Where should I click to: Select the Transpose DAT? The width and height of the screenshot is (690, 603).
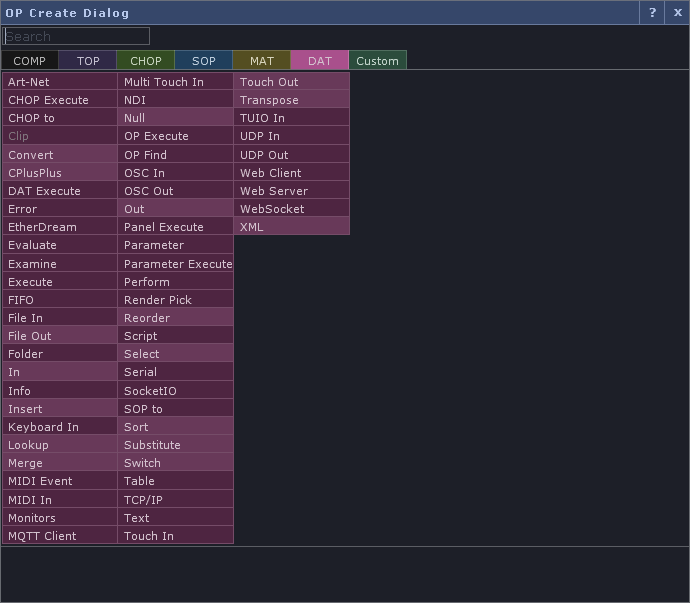pyautogui.click(x=292, y=100)
